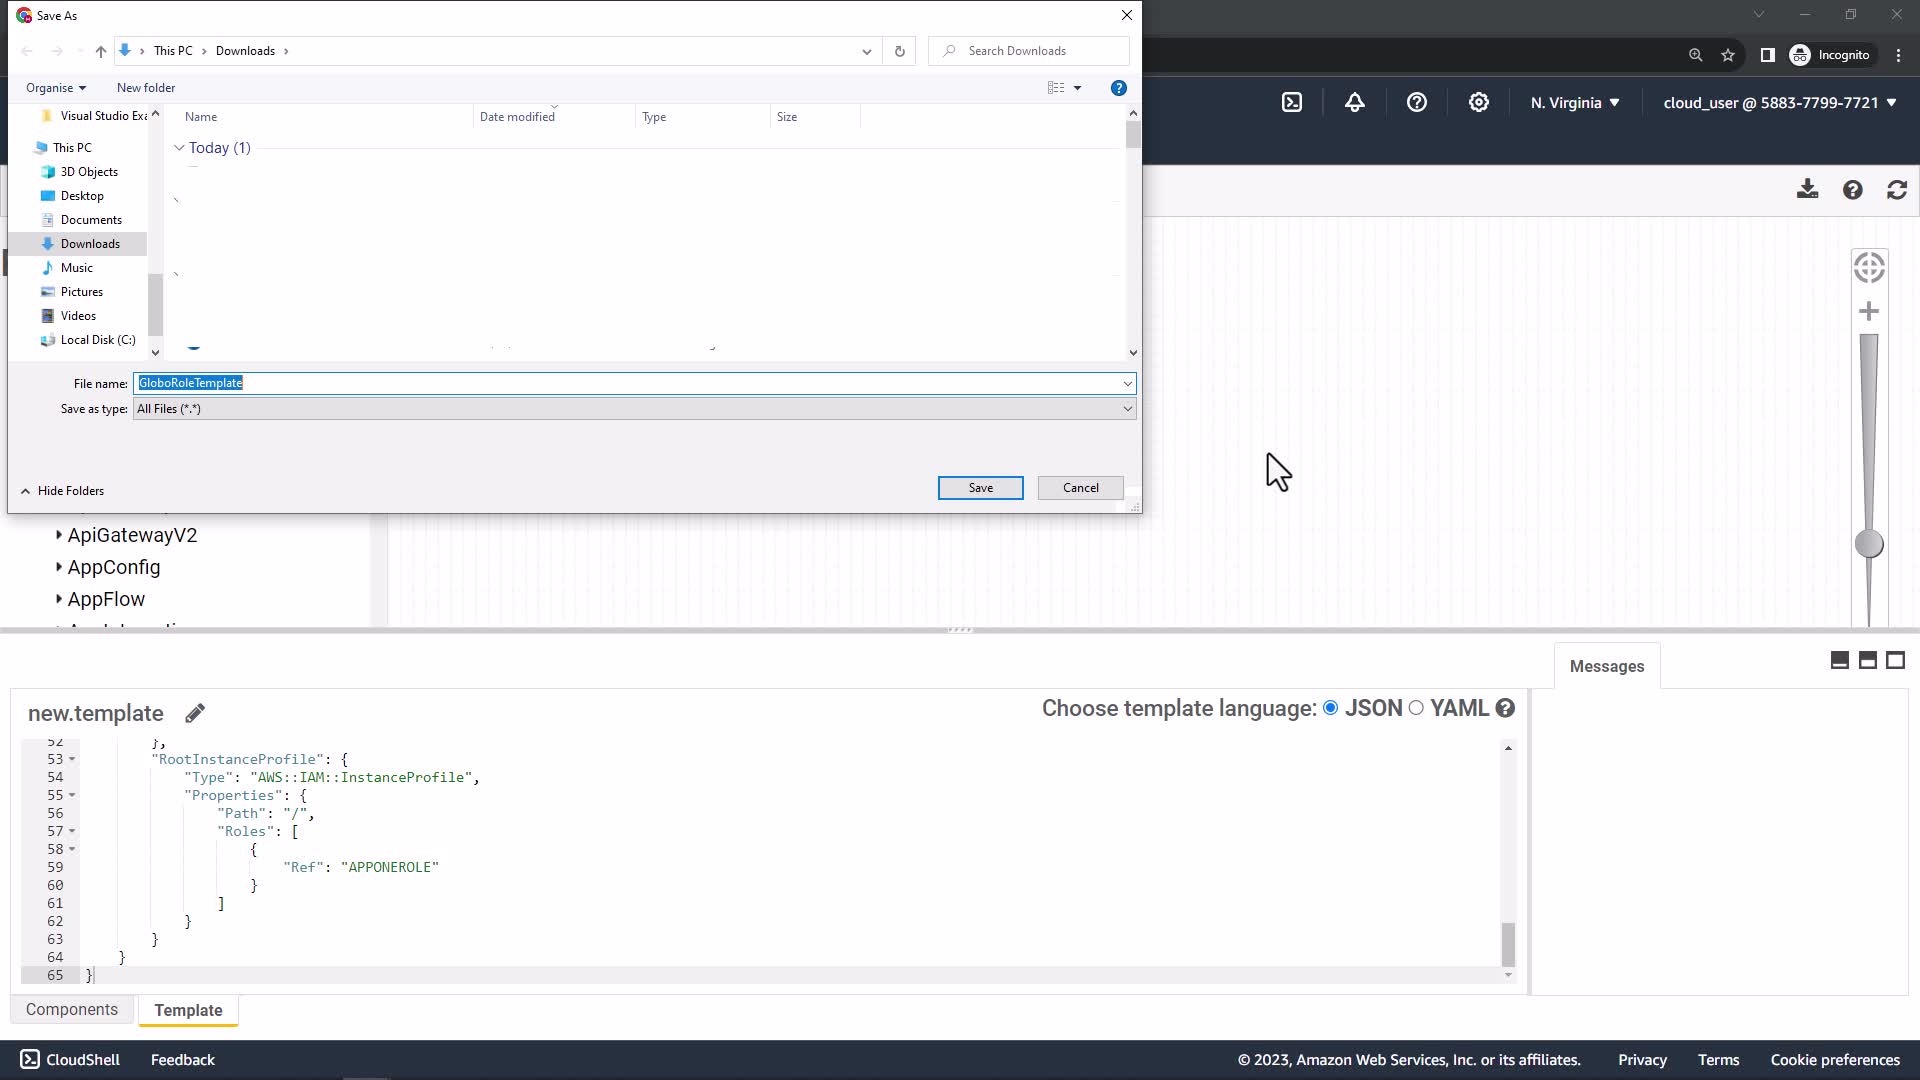This screenshot has height=1080, width=1920.
Task: Click the Designer download template icon
Action: tap(1807, 189)
